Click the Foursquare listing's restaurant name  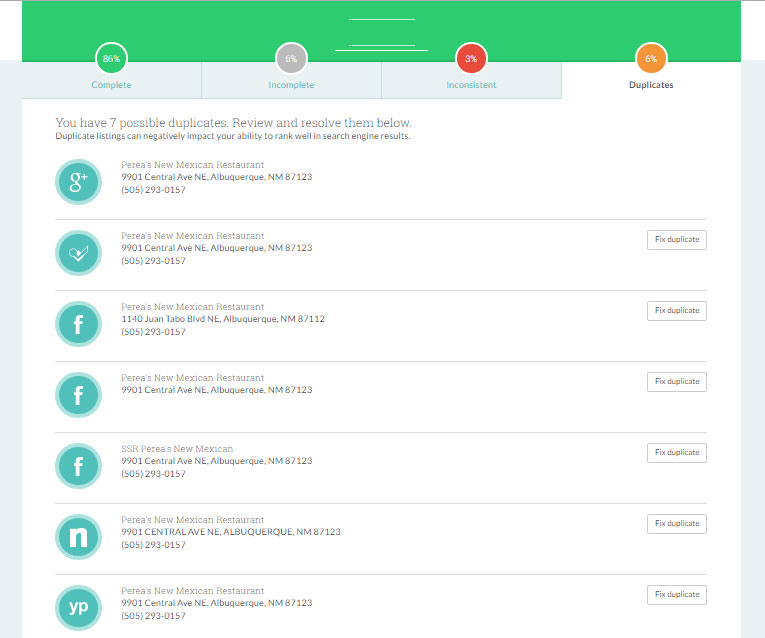tap(192, 236)
